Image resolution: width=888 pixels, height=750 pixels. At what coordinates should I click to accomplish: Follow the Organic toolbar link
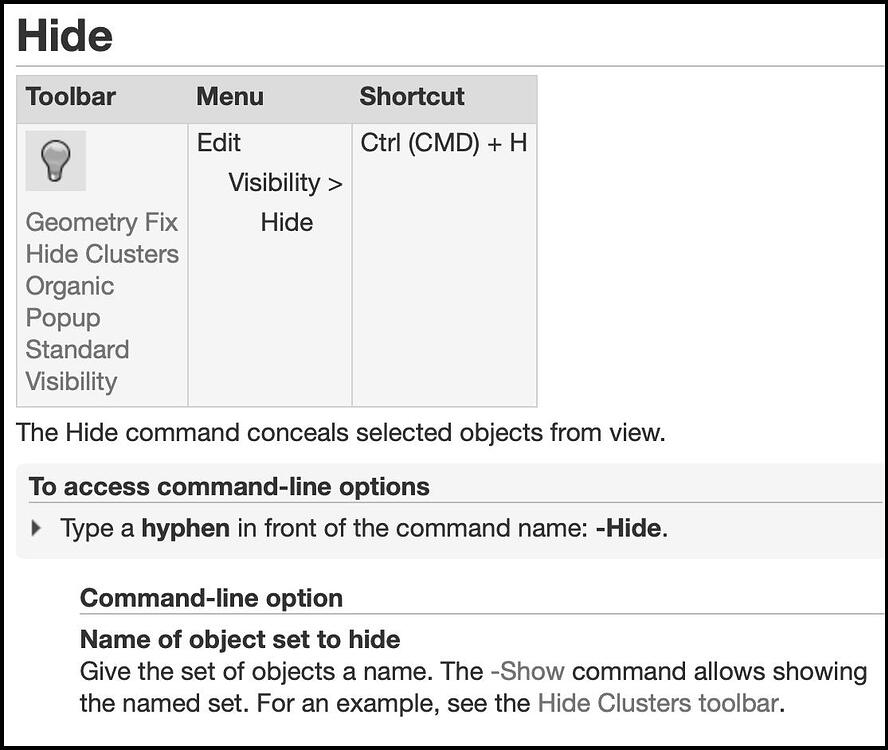pos(70,286)
